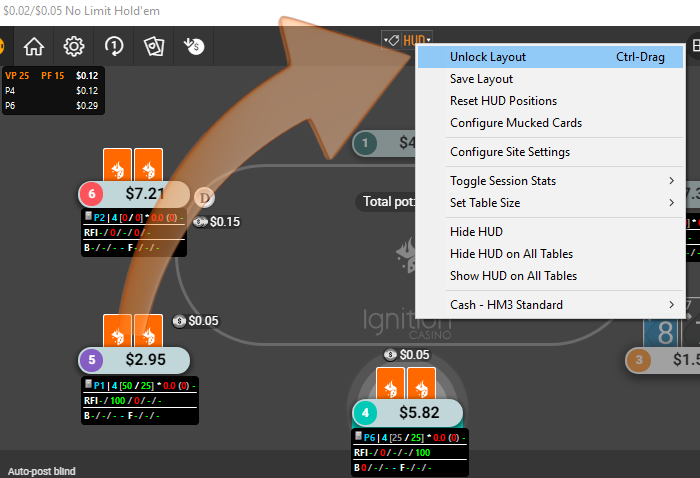The width and height of the screenshot is (700, 478).
Task: Open the HUD dropdown menu
Action: coord(417,41)
